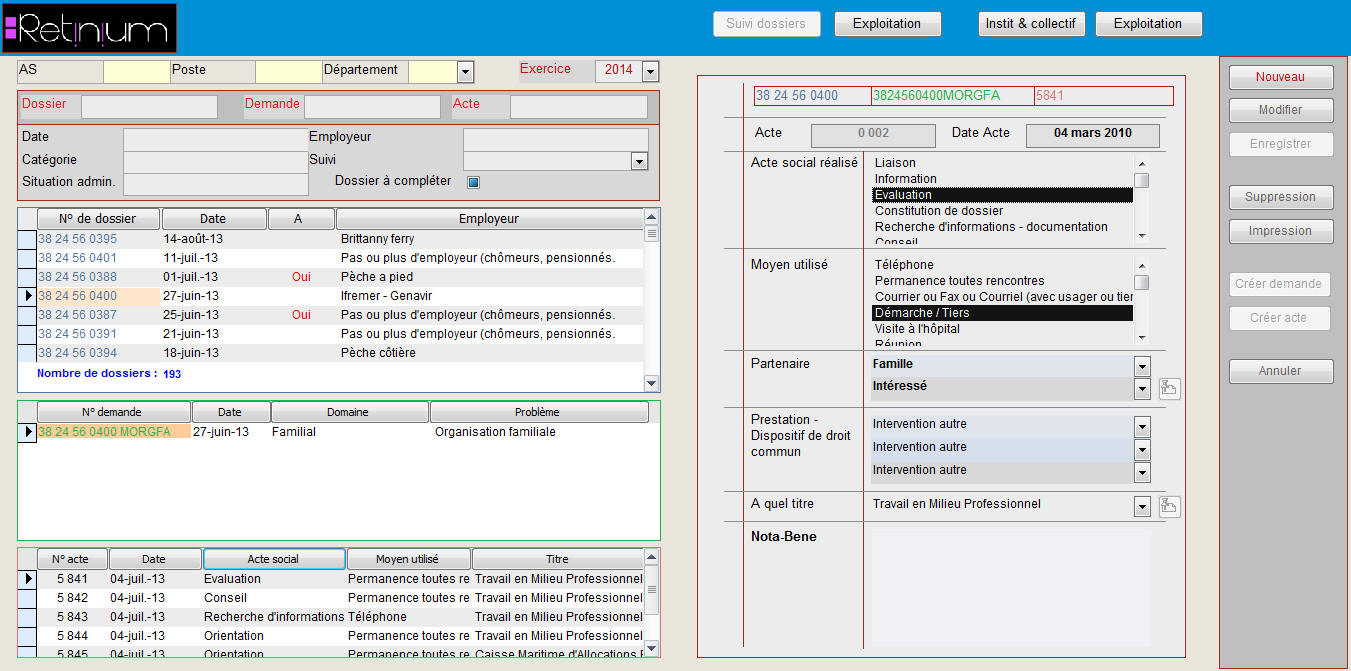Image resolution: width=1351 pixels, height=671 pixels.
Task: Open the Partenaire Famille dropdown
Action: coord(1142,366)
